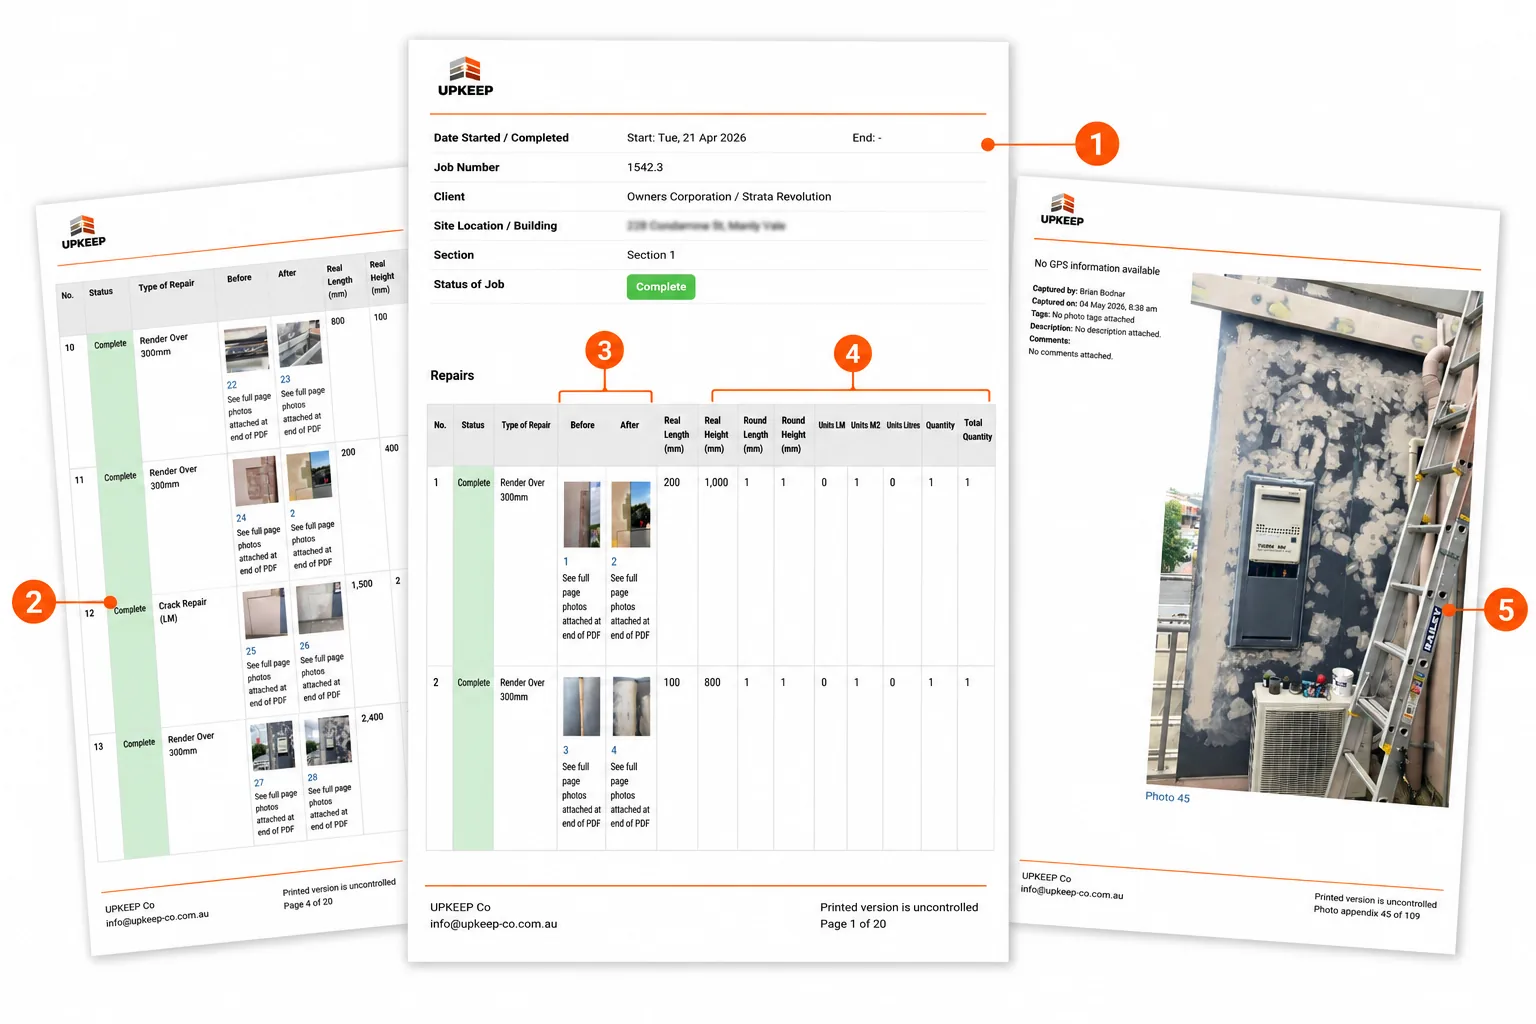The image size is (1536, 1024).
Task: Click the Photo 45 caption link
Action: click(1167, 797)
